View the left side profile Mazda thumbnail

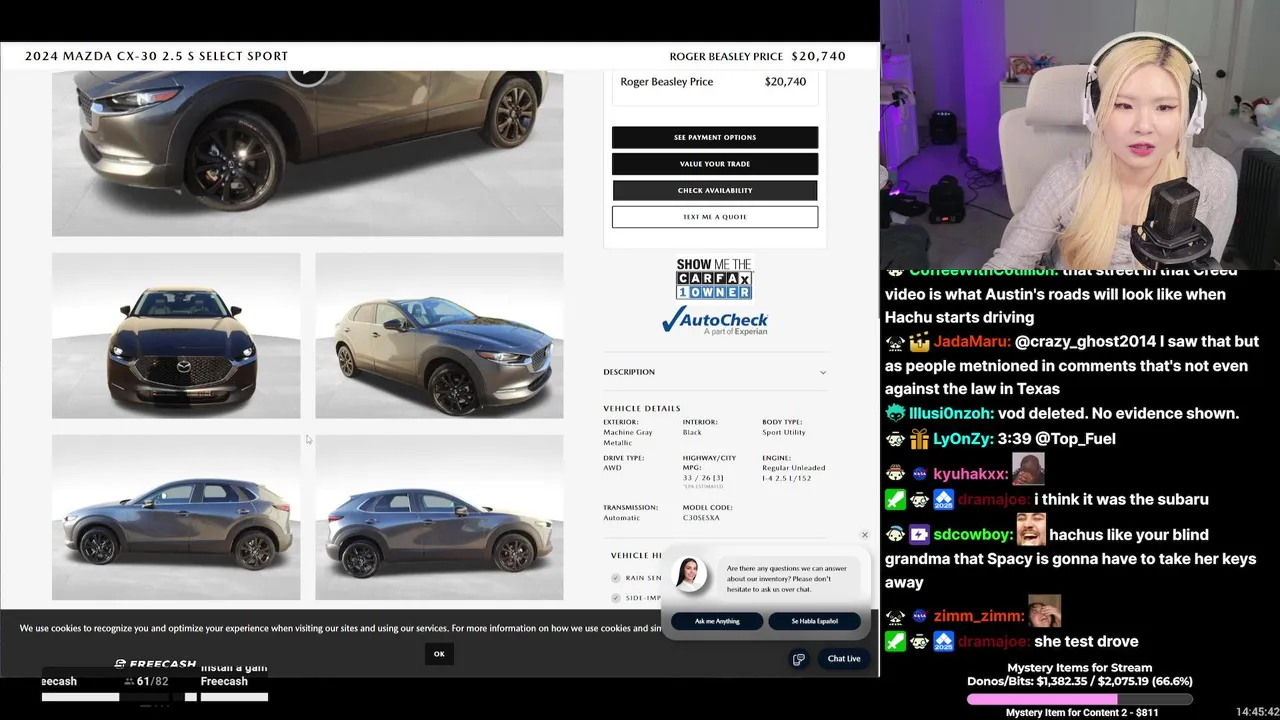176,517
